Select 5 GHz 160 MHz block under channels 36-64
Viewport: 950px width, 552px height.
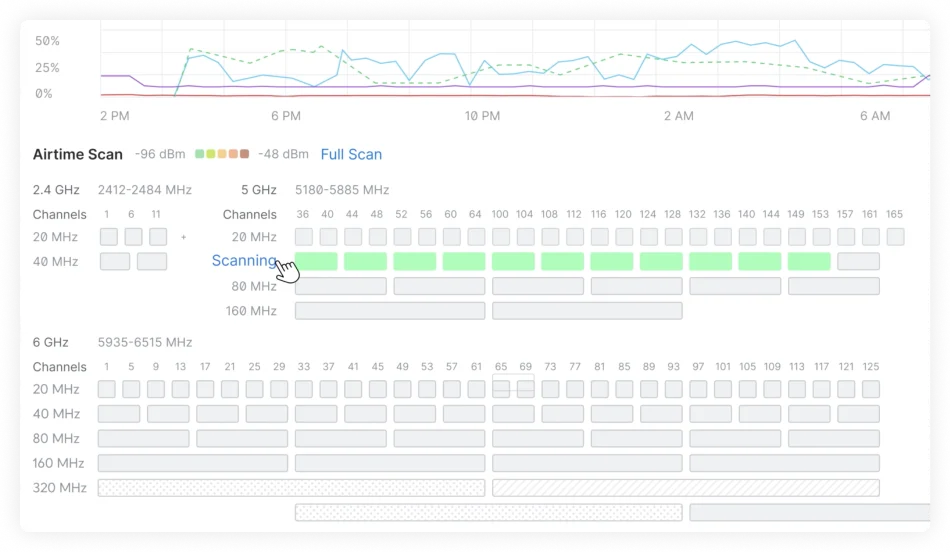tap(390, 311)
